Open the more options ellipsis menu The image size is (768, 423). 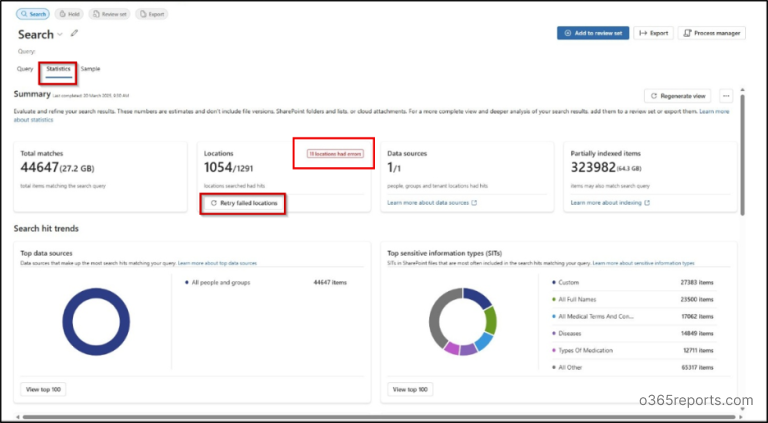click(x=726, y=96)
